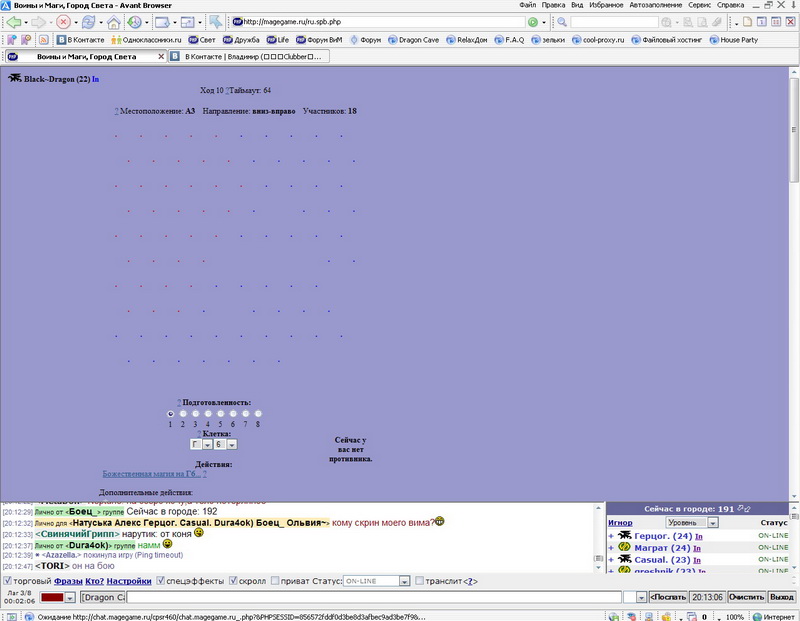
Task: Open the cool-proxy.ru bookmark
Action: 598,40
